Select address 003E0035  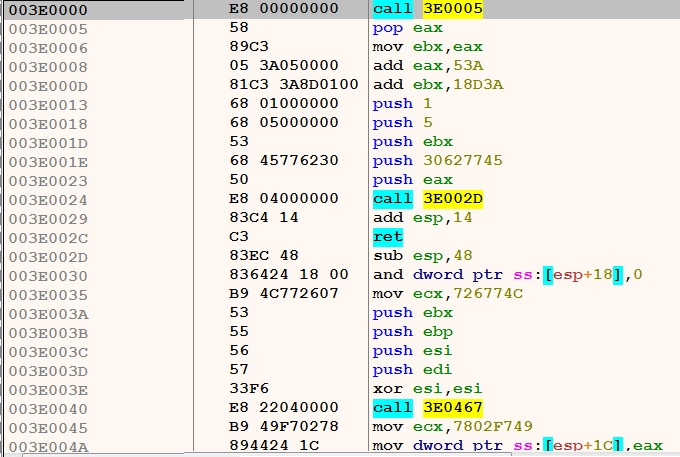click(48, 295)
